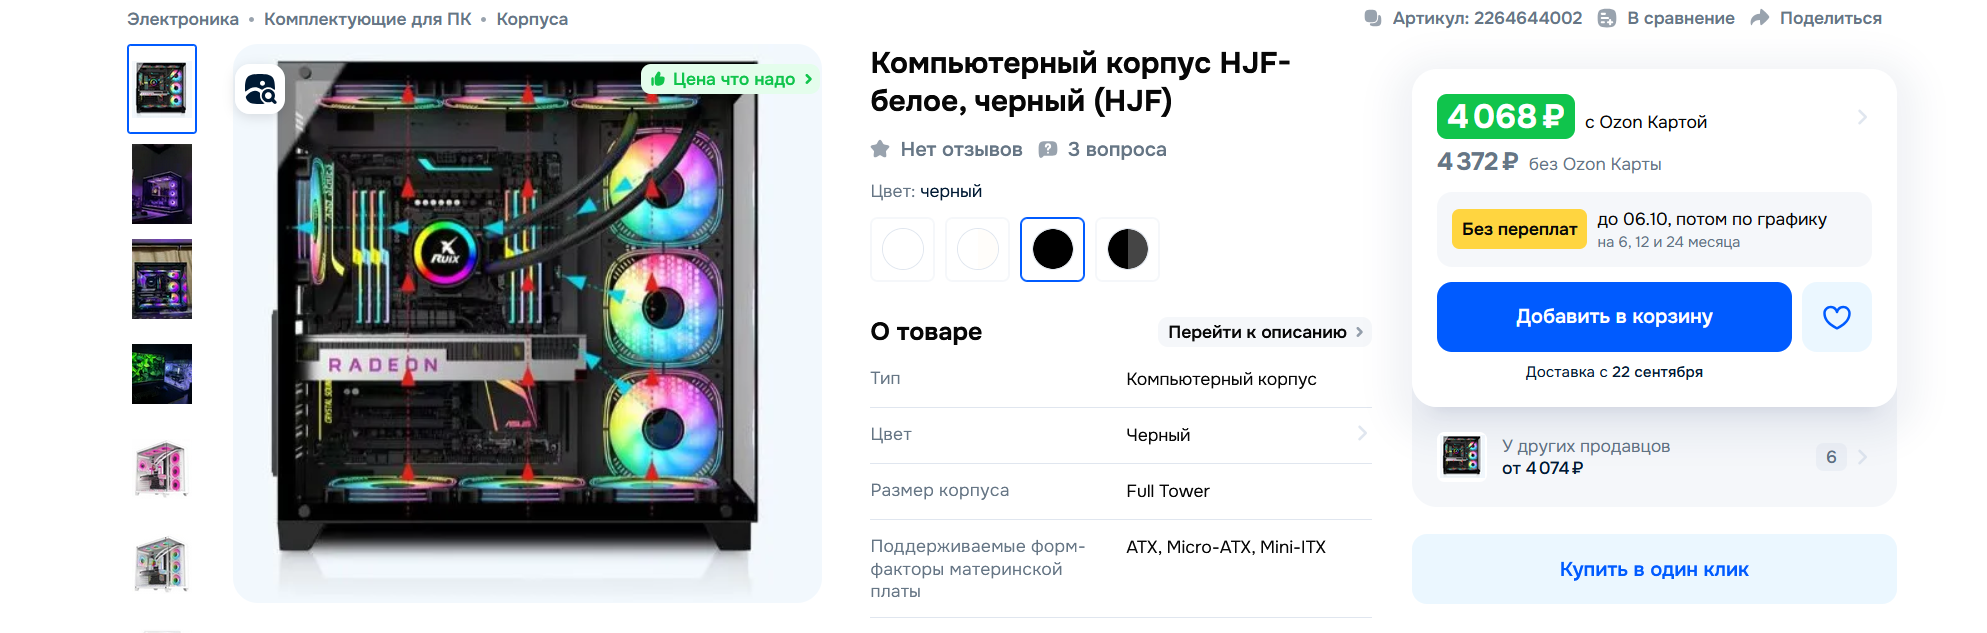This screenshot has width=1987, height=633.
Task: Expand other sellers offers chevron
Action: (x=1862, y=457)
